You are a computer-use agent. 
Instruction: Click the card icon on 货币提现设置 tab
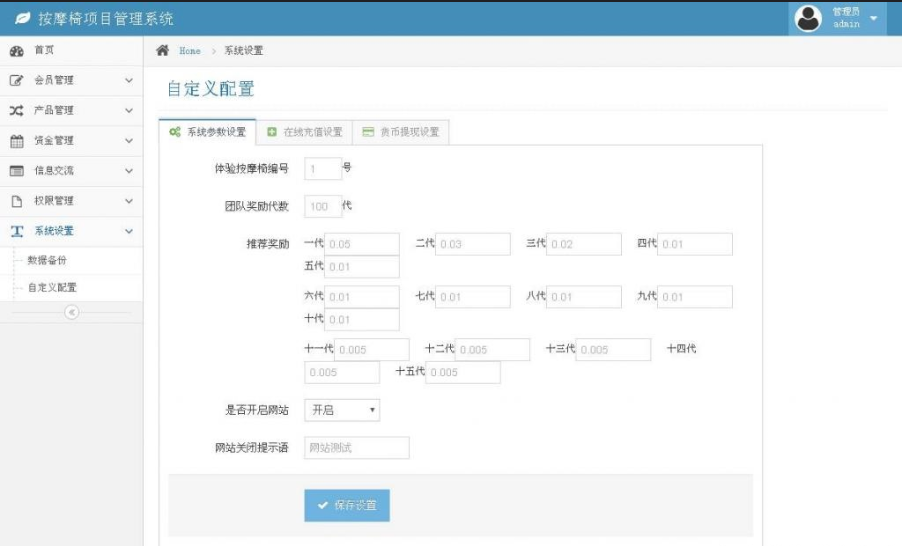368,132
